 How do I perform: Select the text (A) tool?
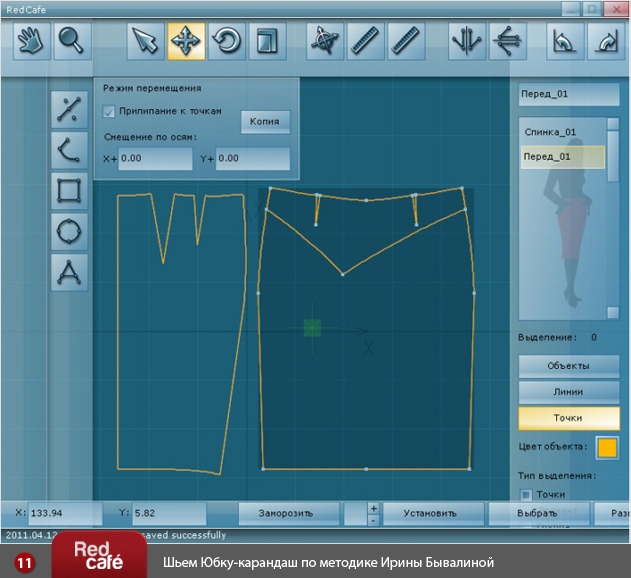pos(69,272)
